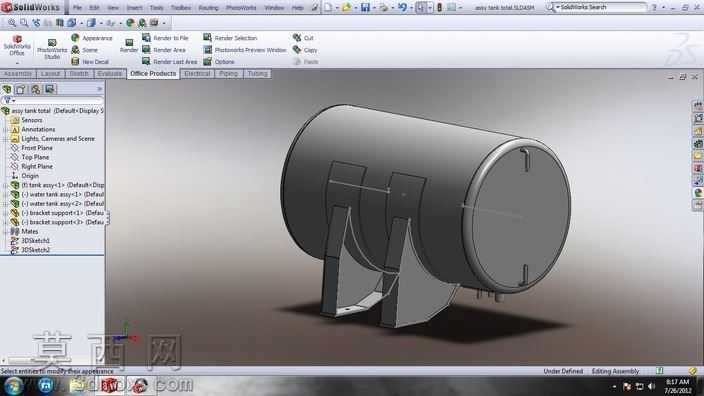
Task: Click SolidWorks icon in Windows taskbar
Action: (110, 386)
